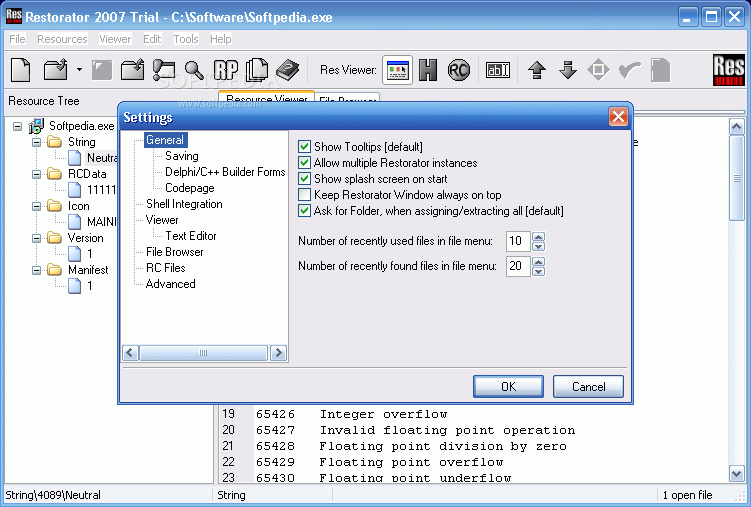Select Advanced settings page
The image size is (751, 507).
[171, 284]
